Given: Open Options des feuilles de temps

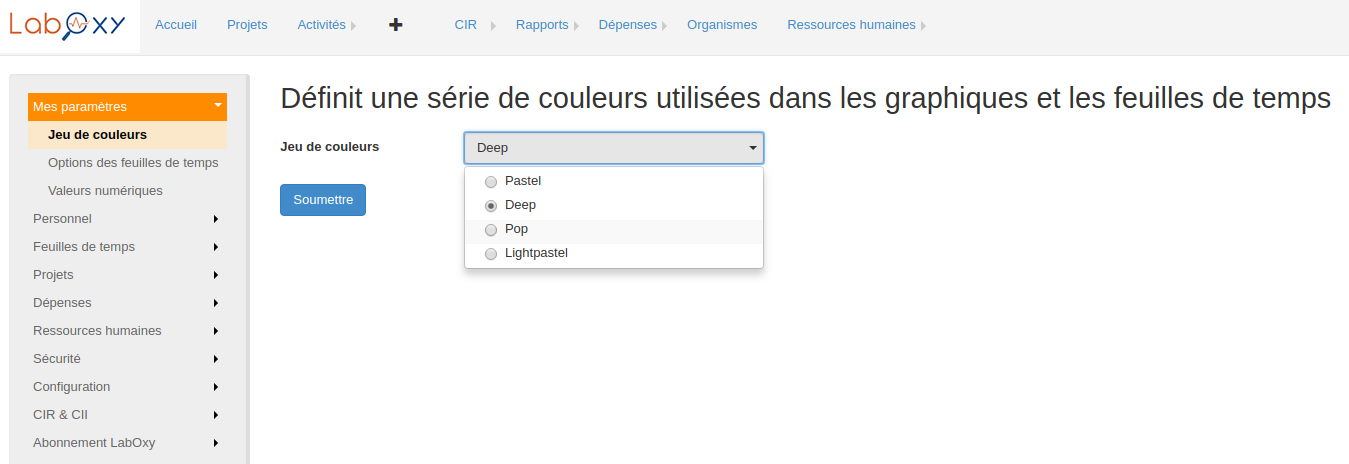Looking at the screenshot, I should (x=133, y=162).
